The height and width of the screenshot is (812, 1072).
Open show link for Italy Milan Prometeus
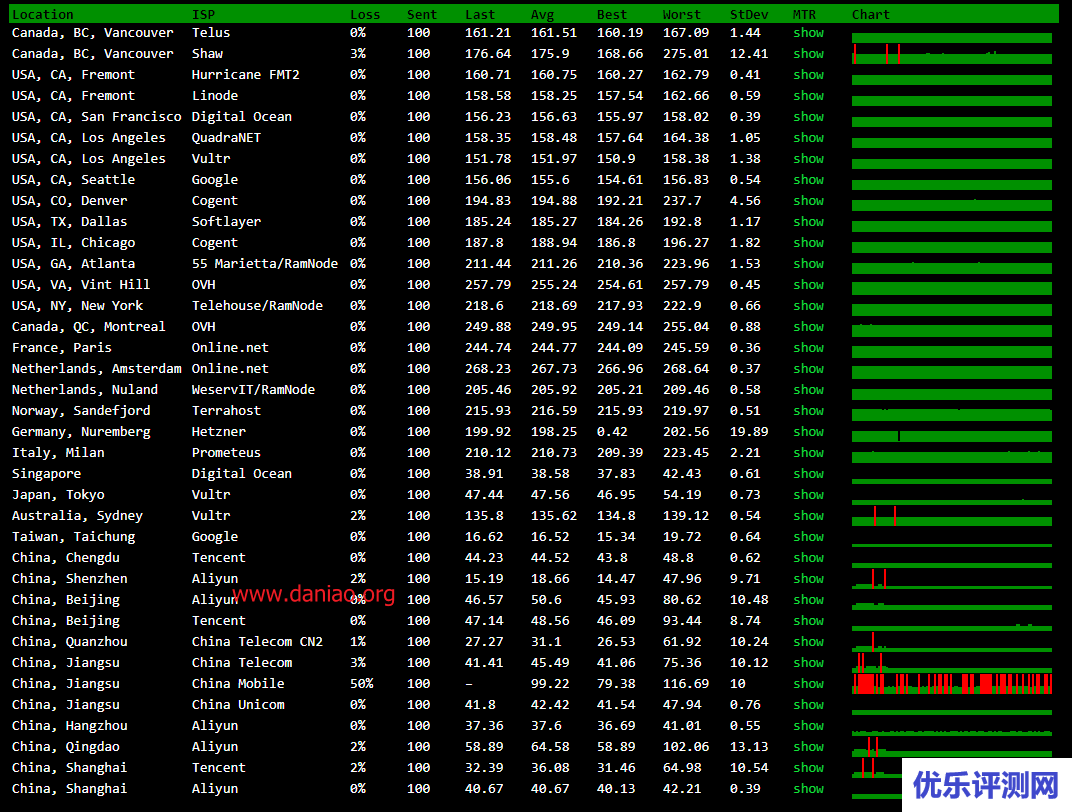click(808, 453)
